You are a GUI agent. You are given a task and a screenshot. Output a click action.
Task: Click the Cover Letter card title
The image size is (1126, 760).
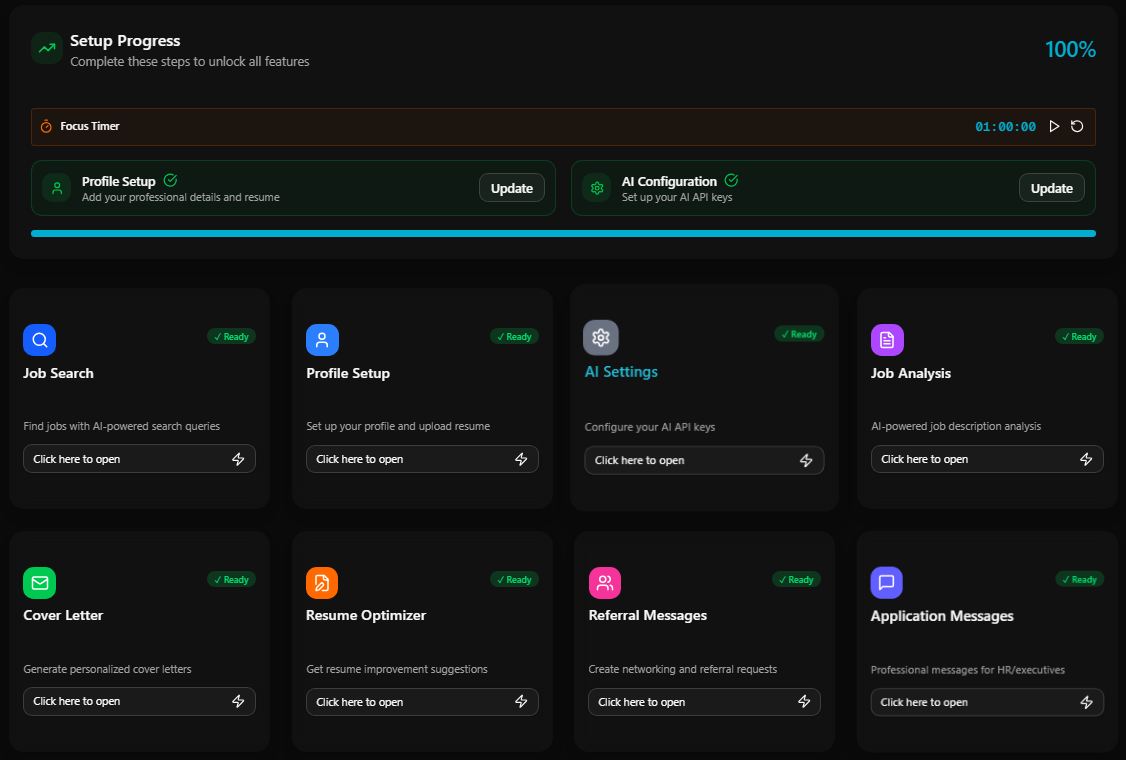point(63,615)
